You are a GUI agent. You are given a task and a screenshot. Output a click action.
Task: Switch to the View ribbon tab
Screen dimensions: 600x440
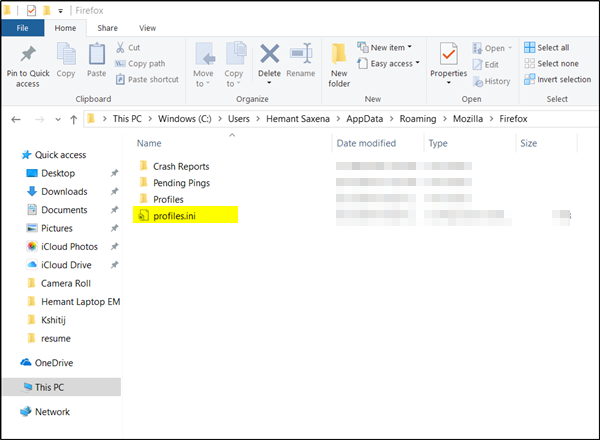(x=147, y=28)
